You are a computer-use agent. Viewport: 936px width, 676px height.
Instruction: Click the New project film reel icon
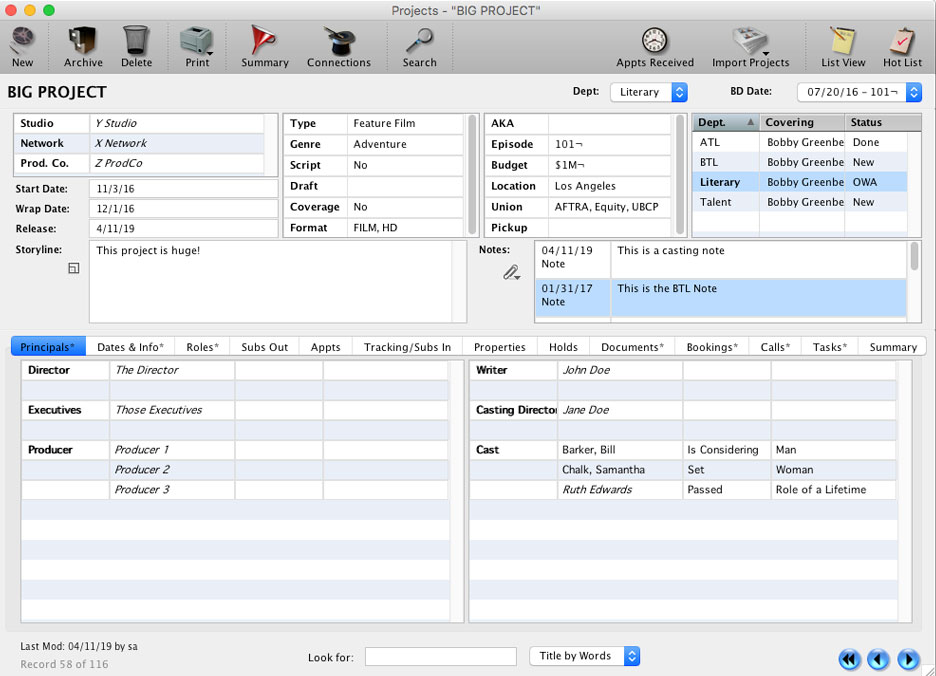pos(23,40)
